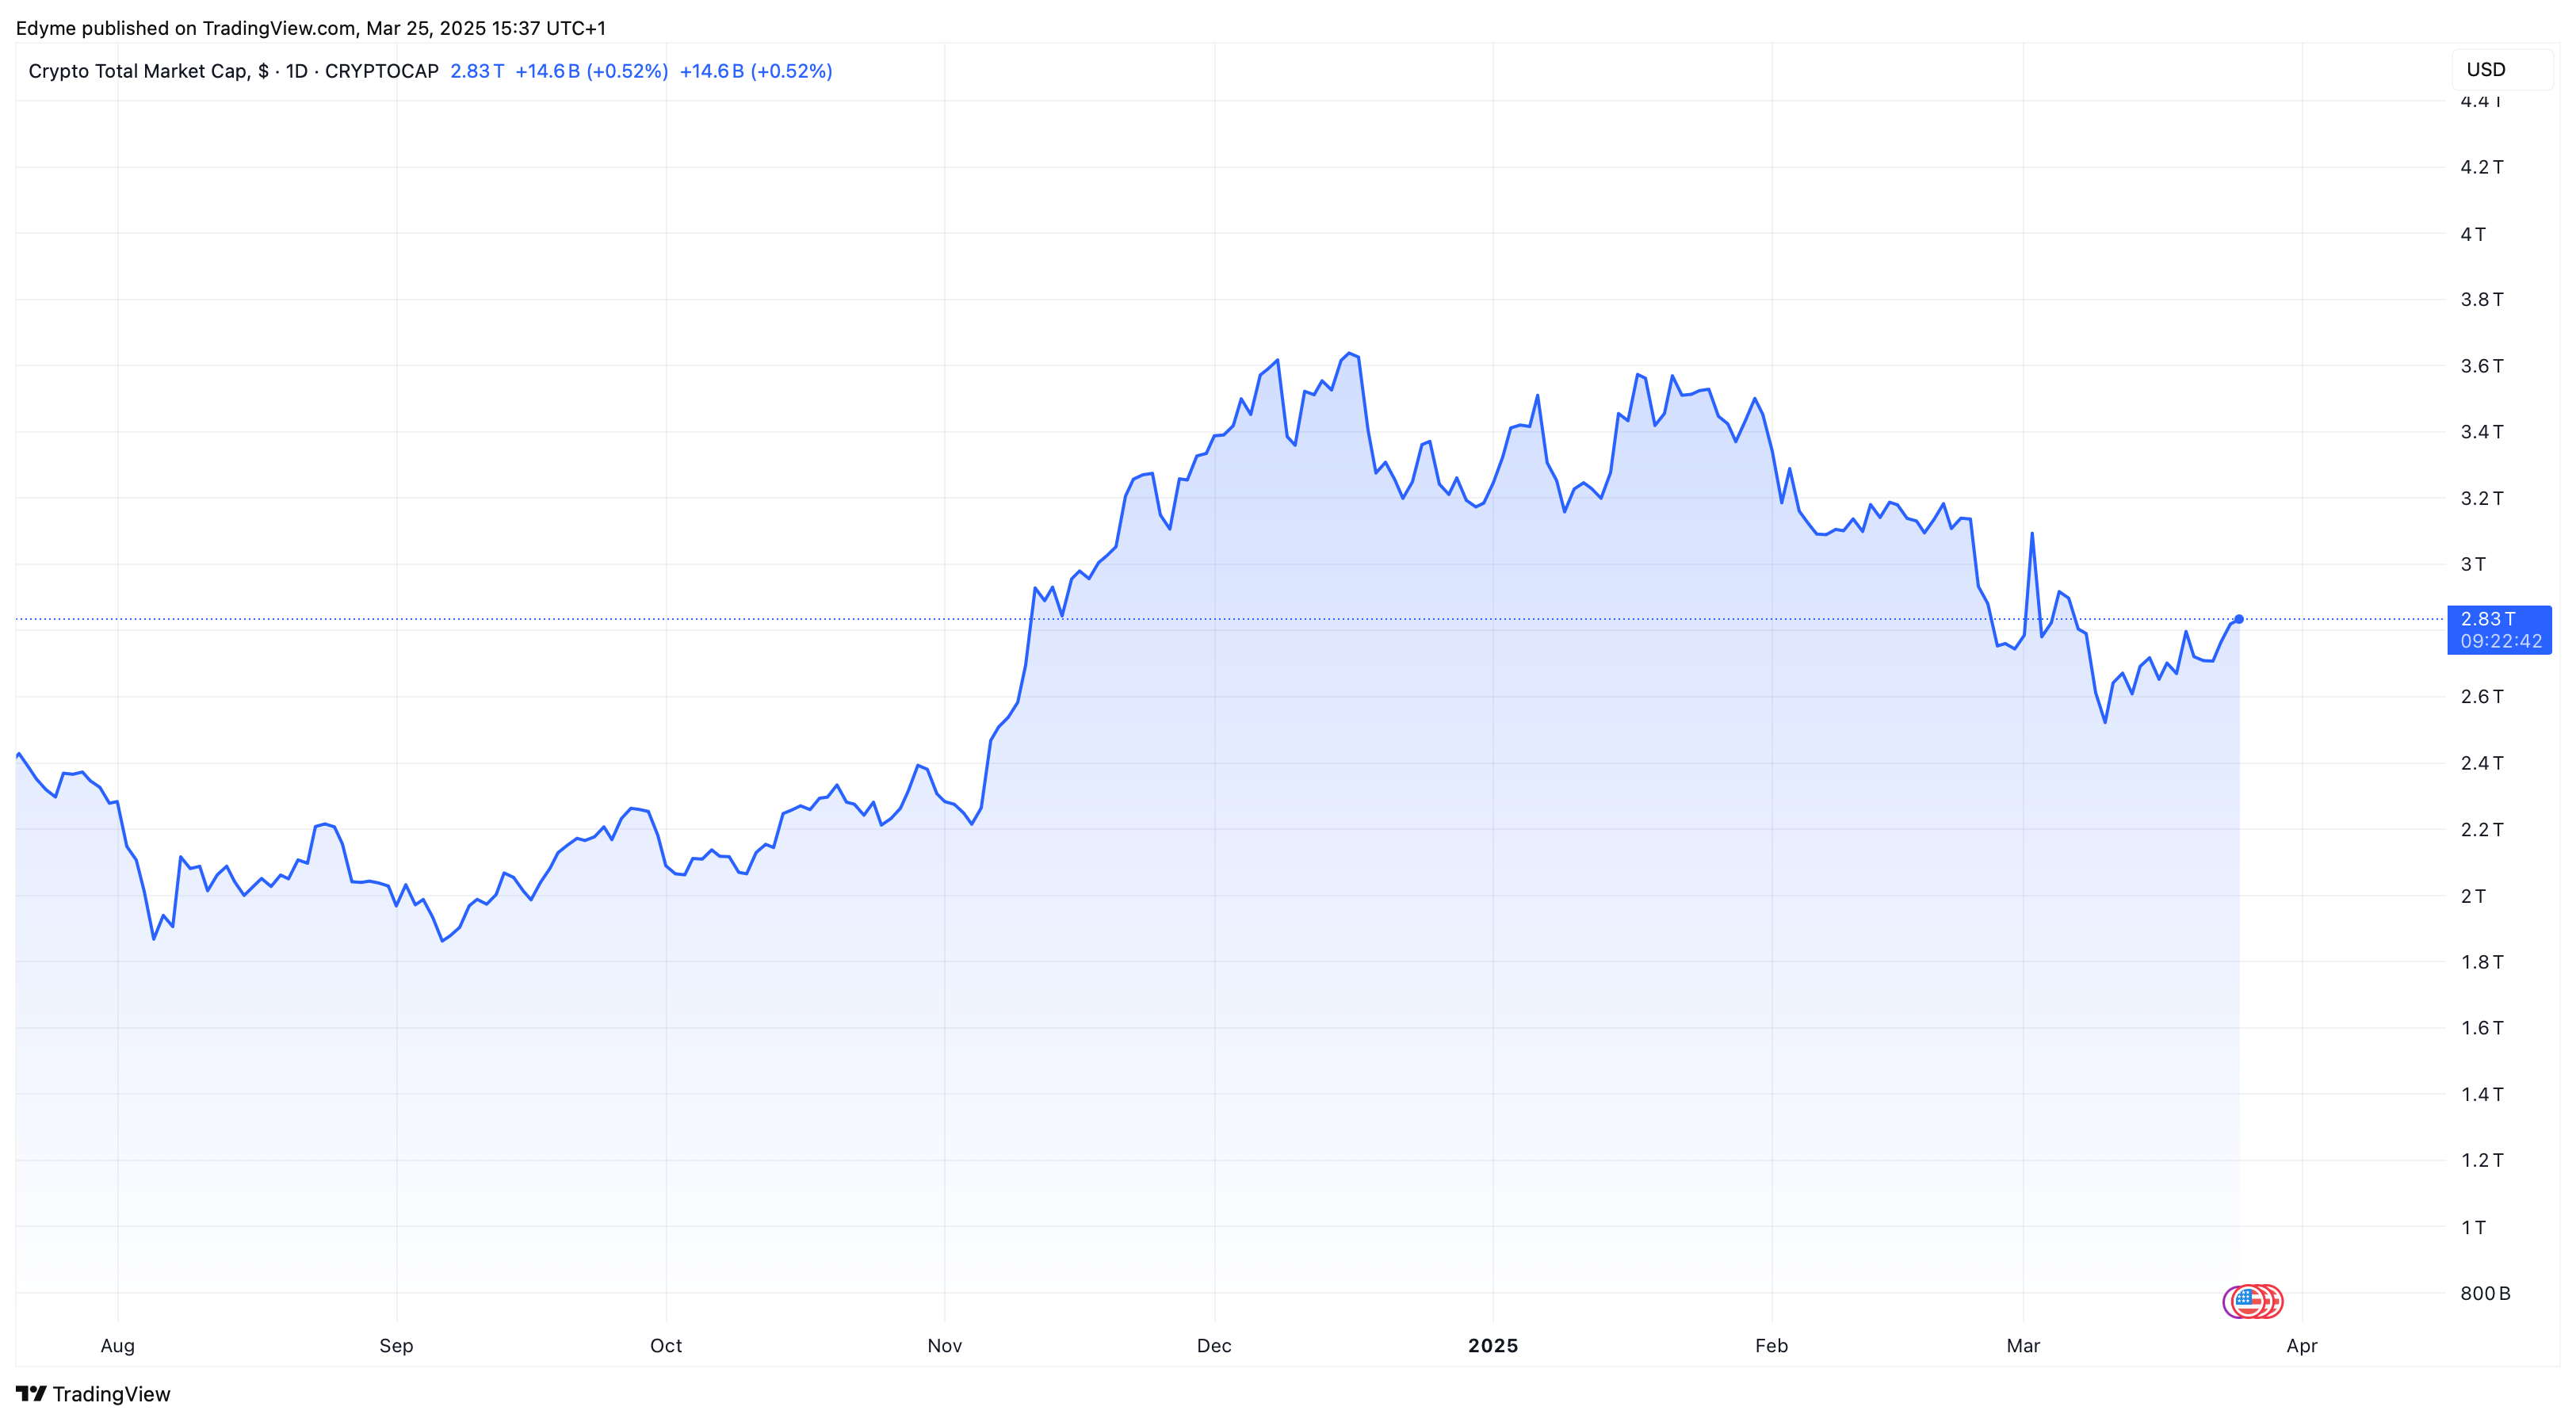Click the 1 T price scale label
Screen dimensions: 2576x1422
[2473, 1227]
